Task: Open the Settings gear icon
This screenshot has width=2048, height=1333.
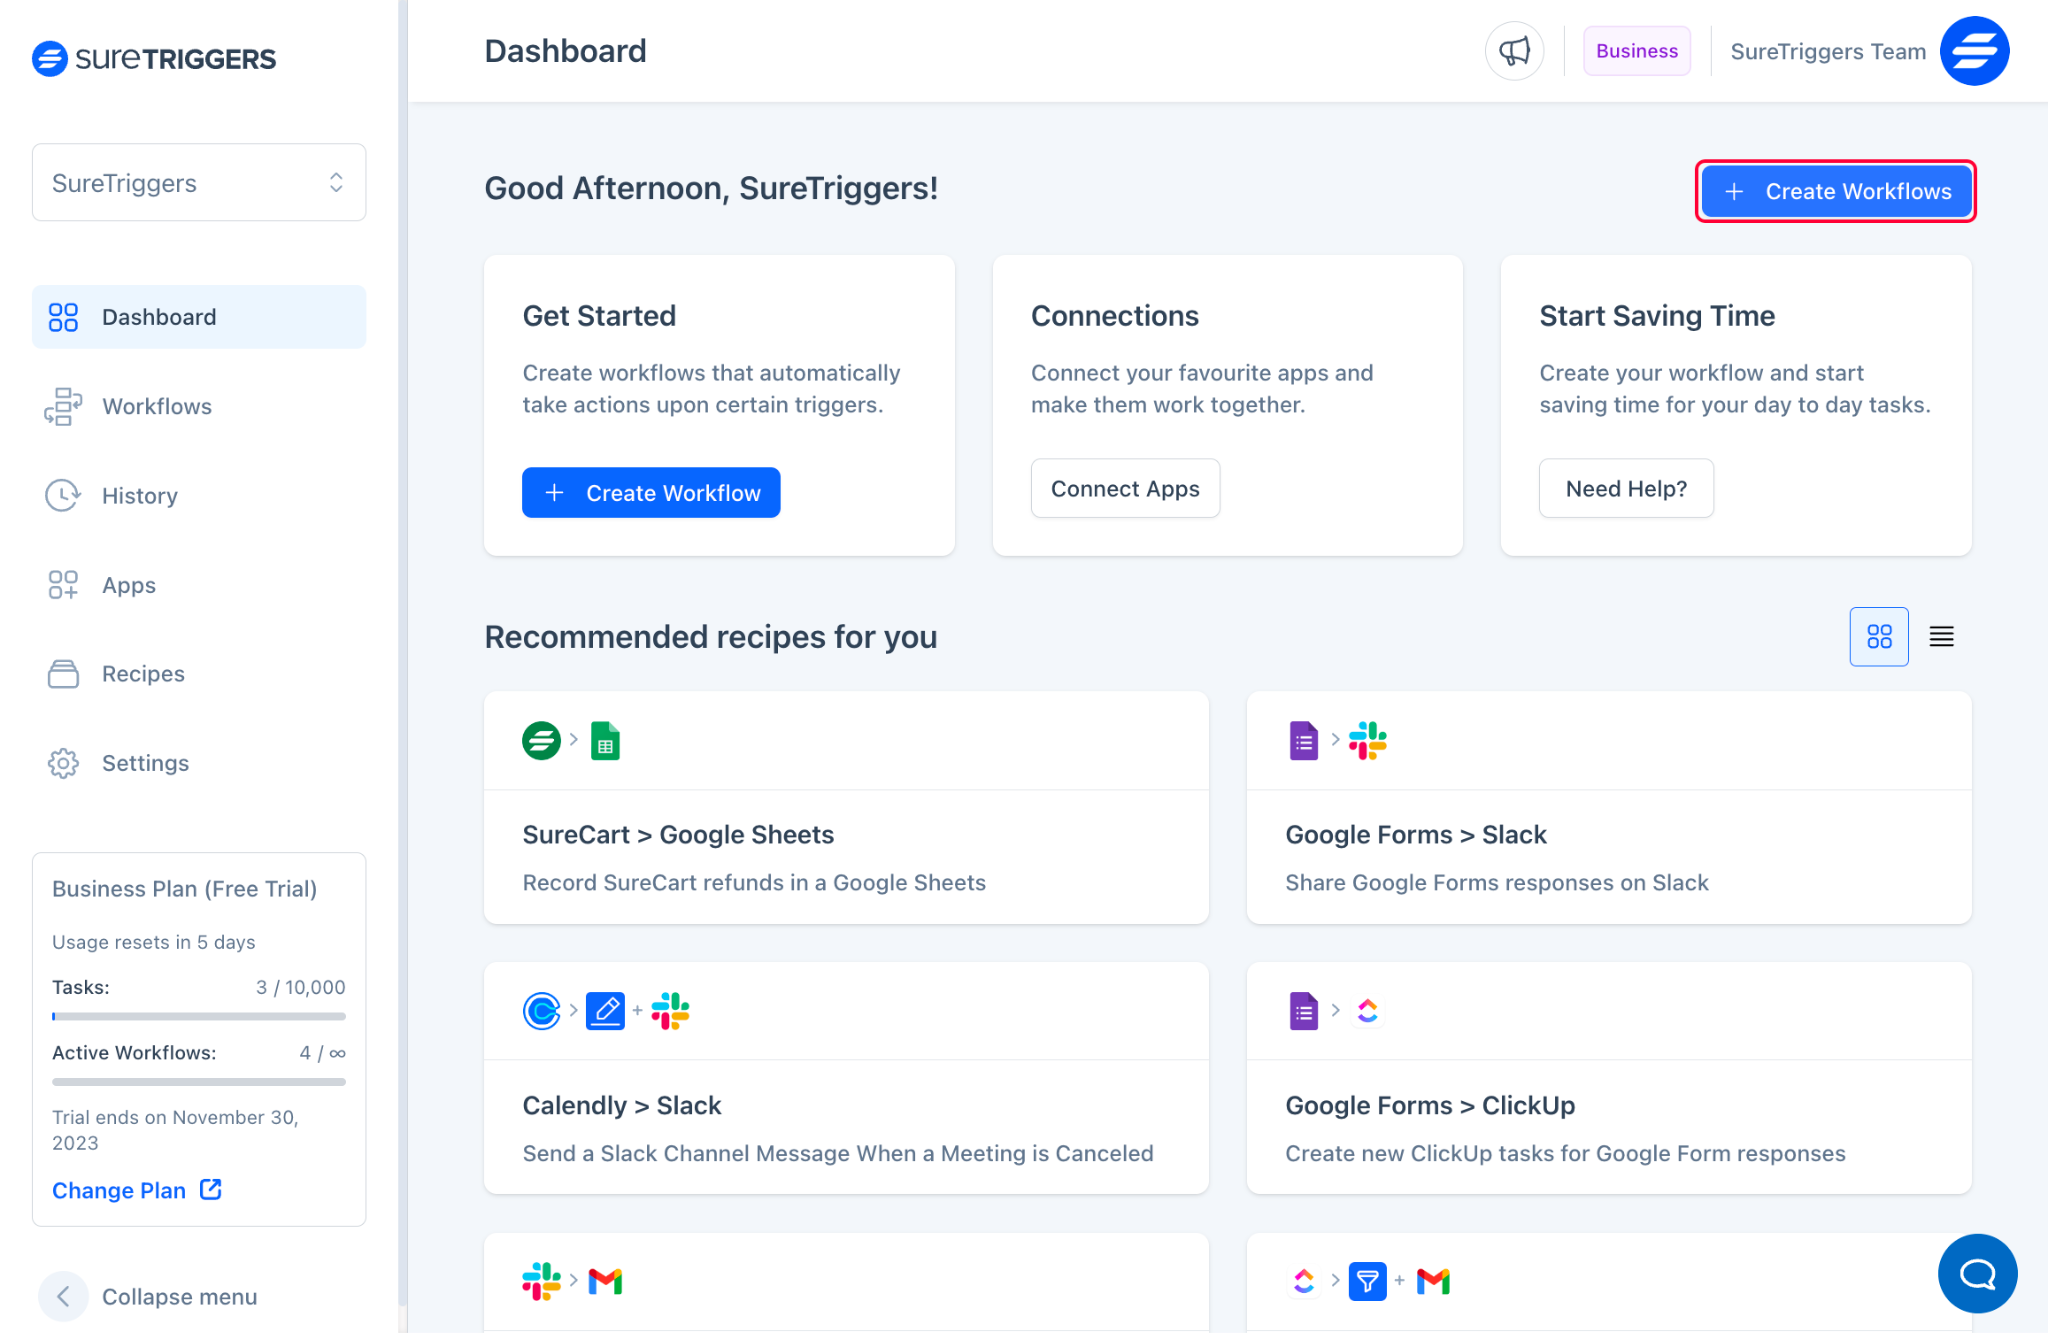Action: click(61, 761)
